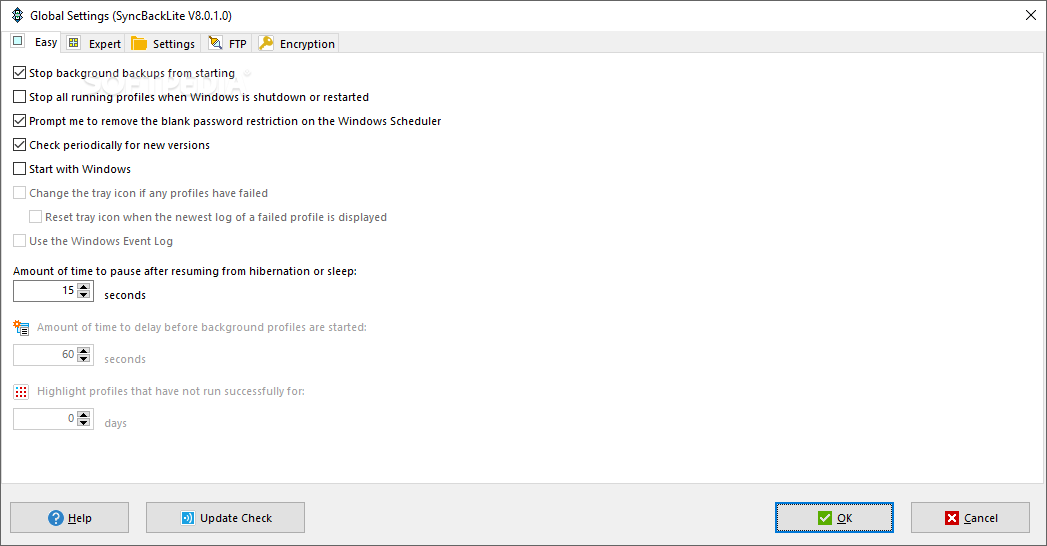This screenshot has width=1047, height=546.
Task: Uncheck prompt to remove blank password restriction
Action: [x=19, y=121]
